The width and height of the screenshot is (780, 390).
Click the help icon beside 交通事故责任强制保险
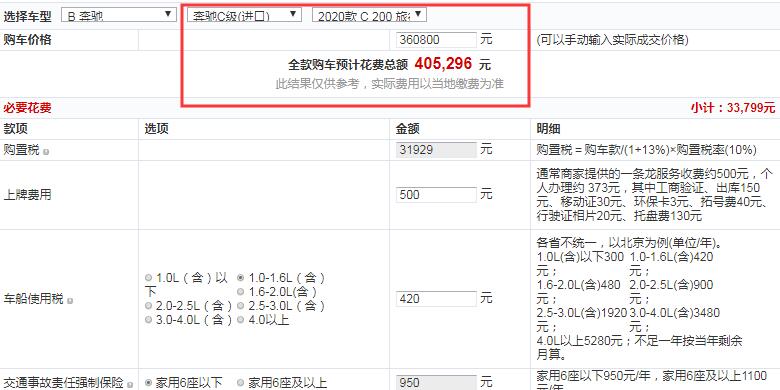click(130, 385)
